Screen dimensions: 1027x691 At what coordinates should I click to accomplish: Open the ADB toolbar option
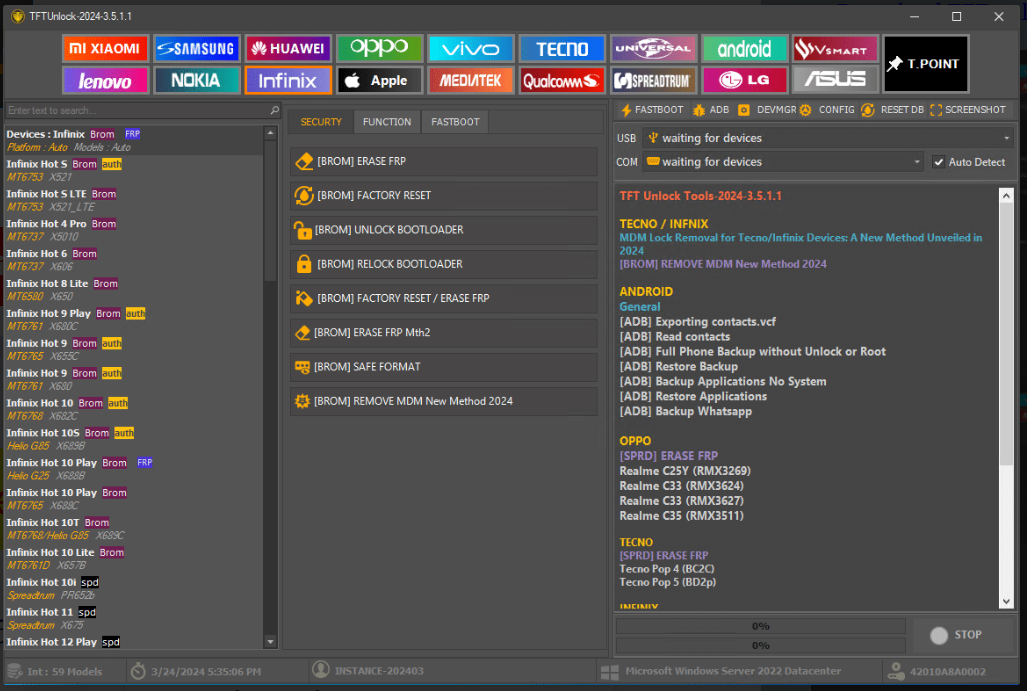click(711, 110)
